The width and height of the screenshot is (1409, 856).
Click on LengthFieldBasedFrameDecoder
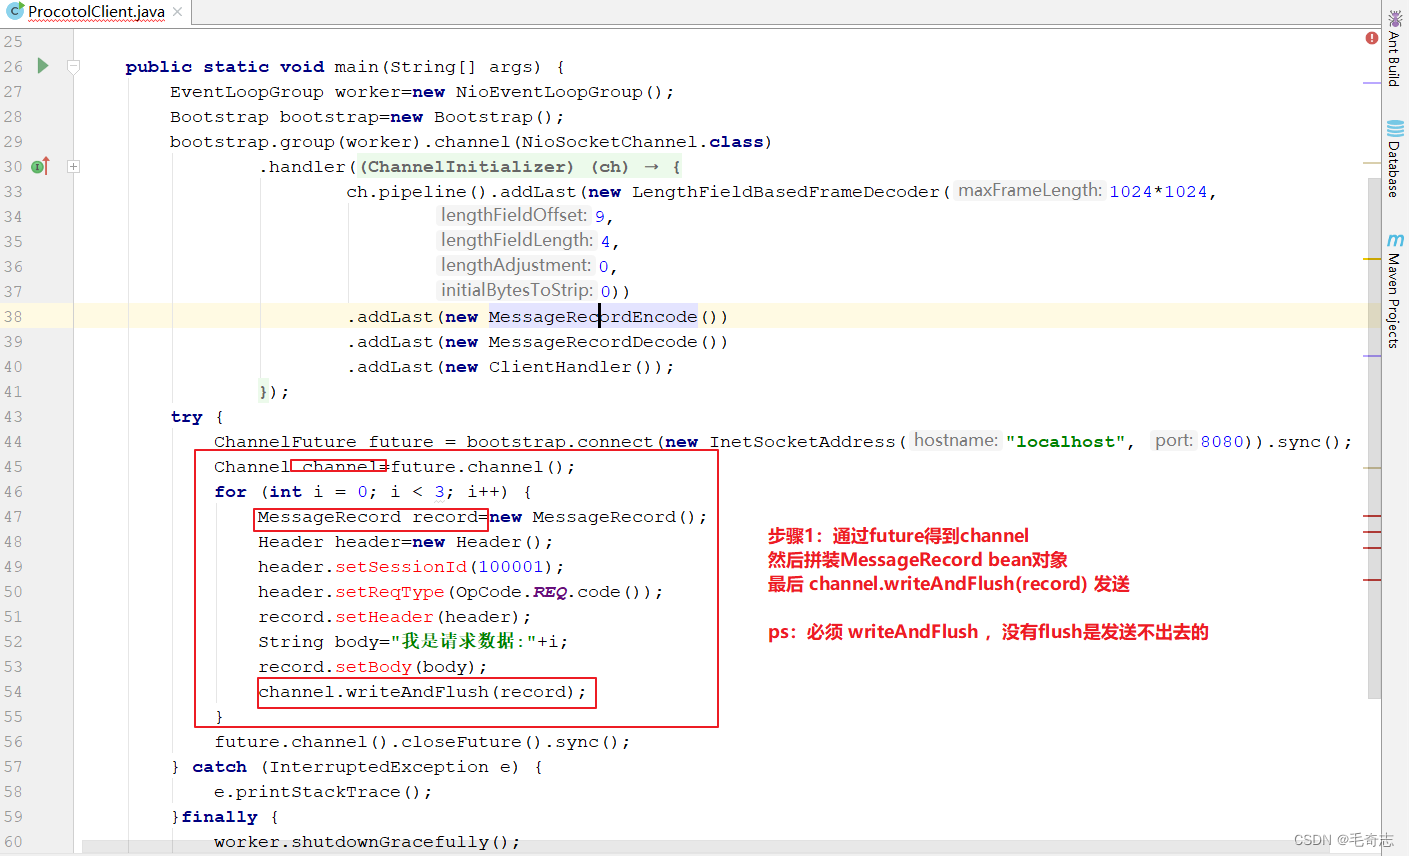pyautogui.click(x=786, y=192)
